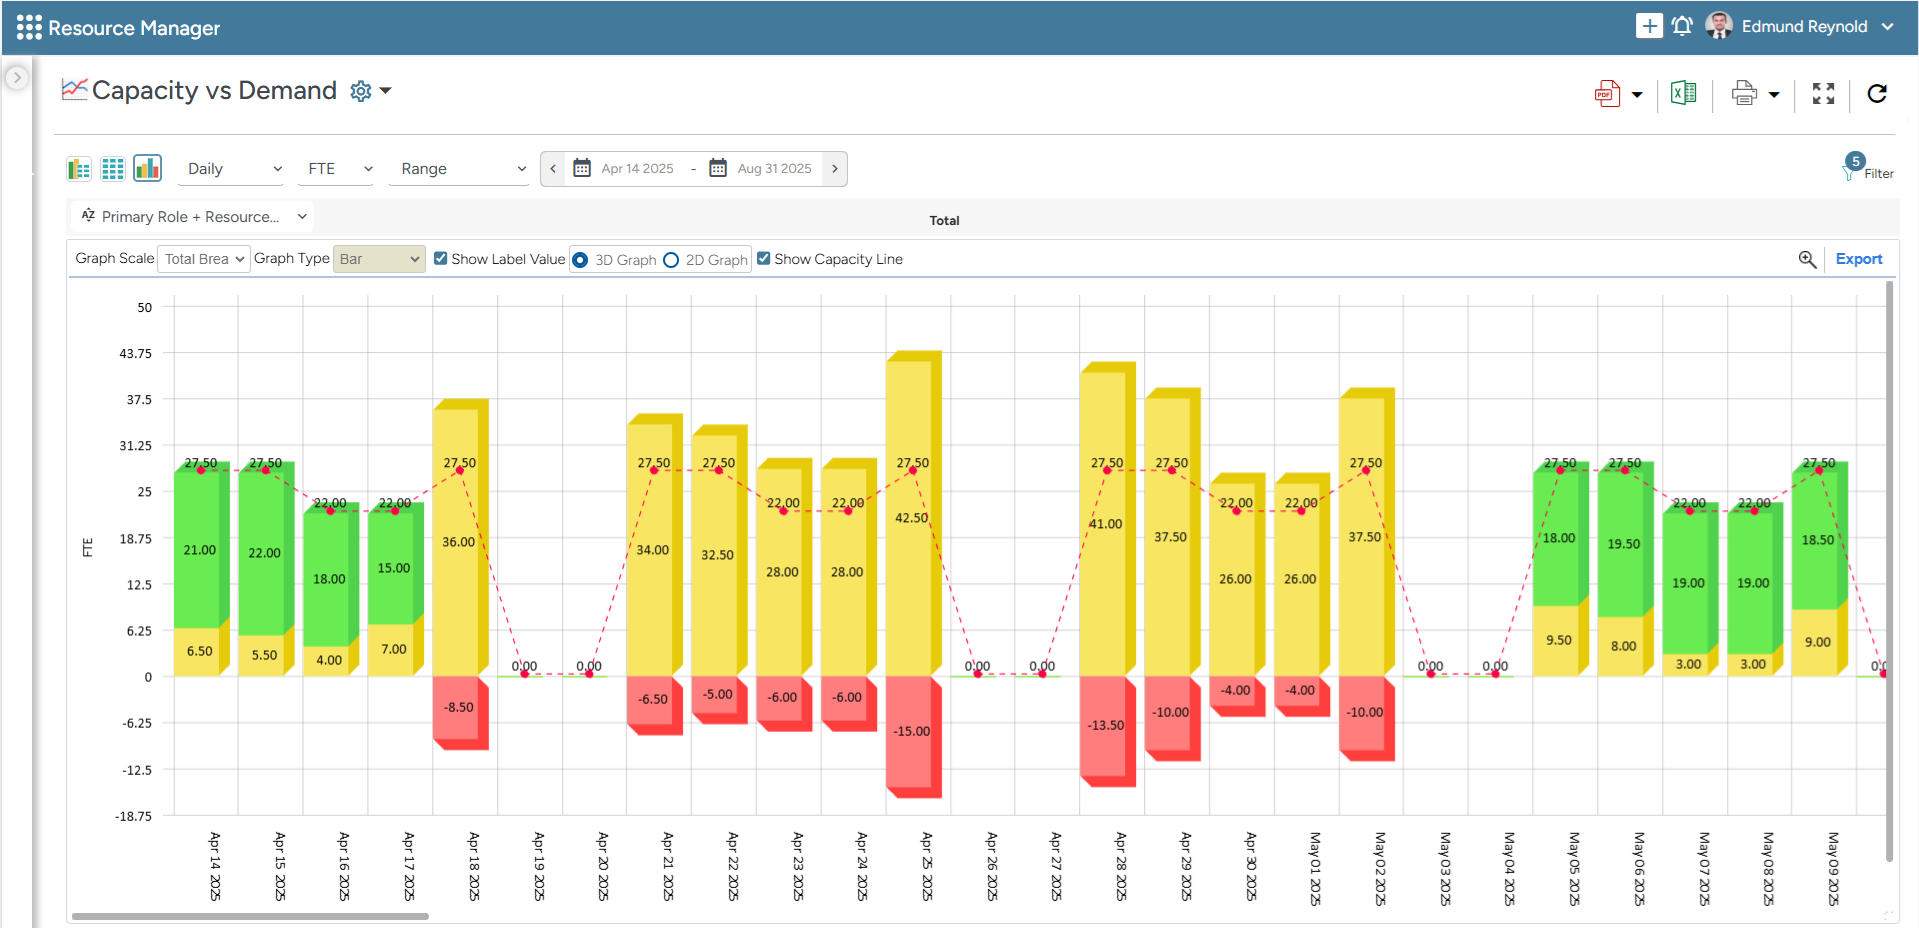
Task: Open the Capacity vs Demand settings gear menu
Action: click(x=361, y=91)
